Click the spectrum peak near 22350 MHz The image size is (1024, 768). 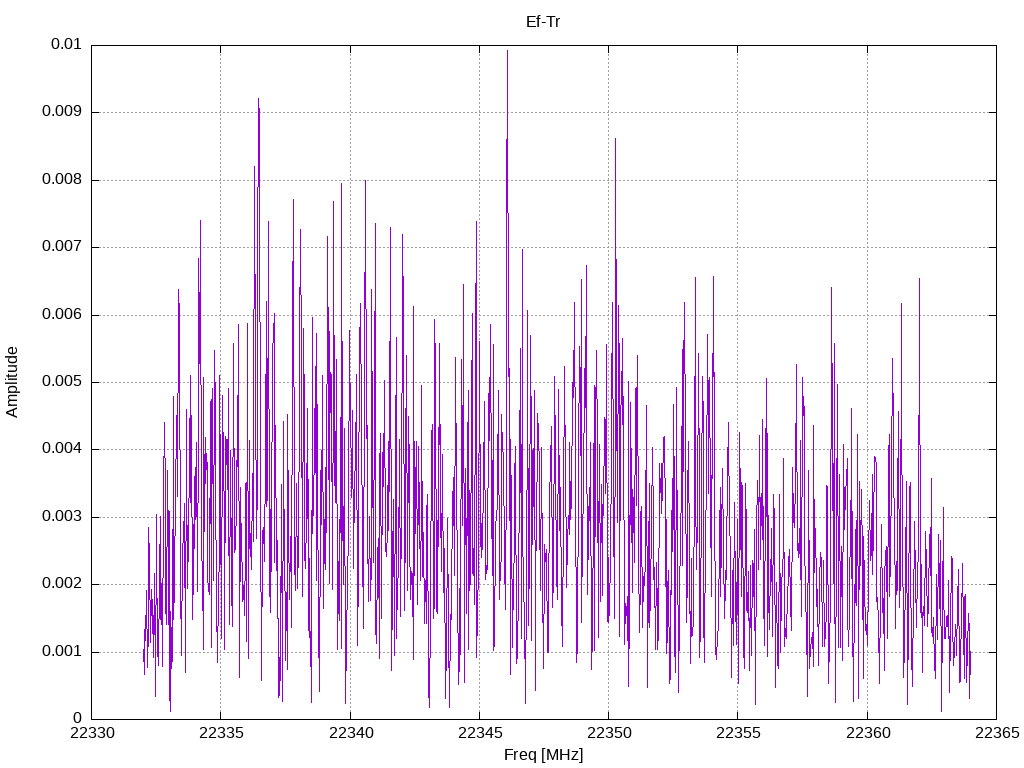[x=615, y=139]
